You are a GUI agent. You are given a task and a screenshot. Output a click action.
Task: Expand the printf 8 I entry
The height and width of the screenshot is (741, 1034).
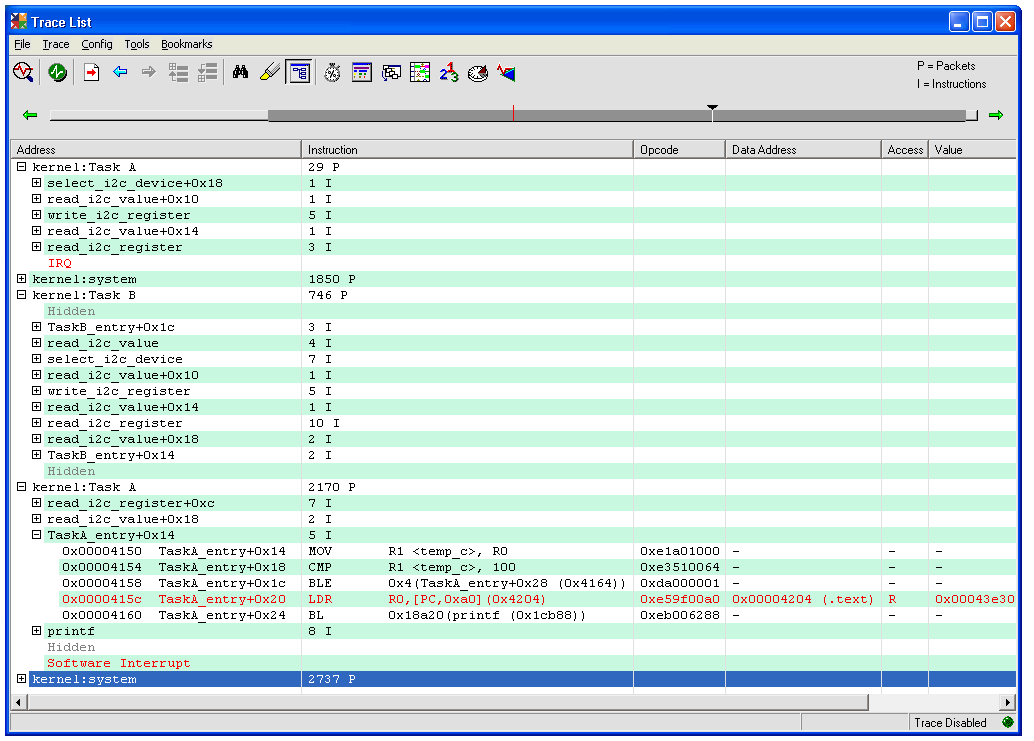coord(37,631)
